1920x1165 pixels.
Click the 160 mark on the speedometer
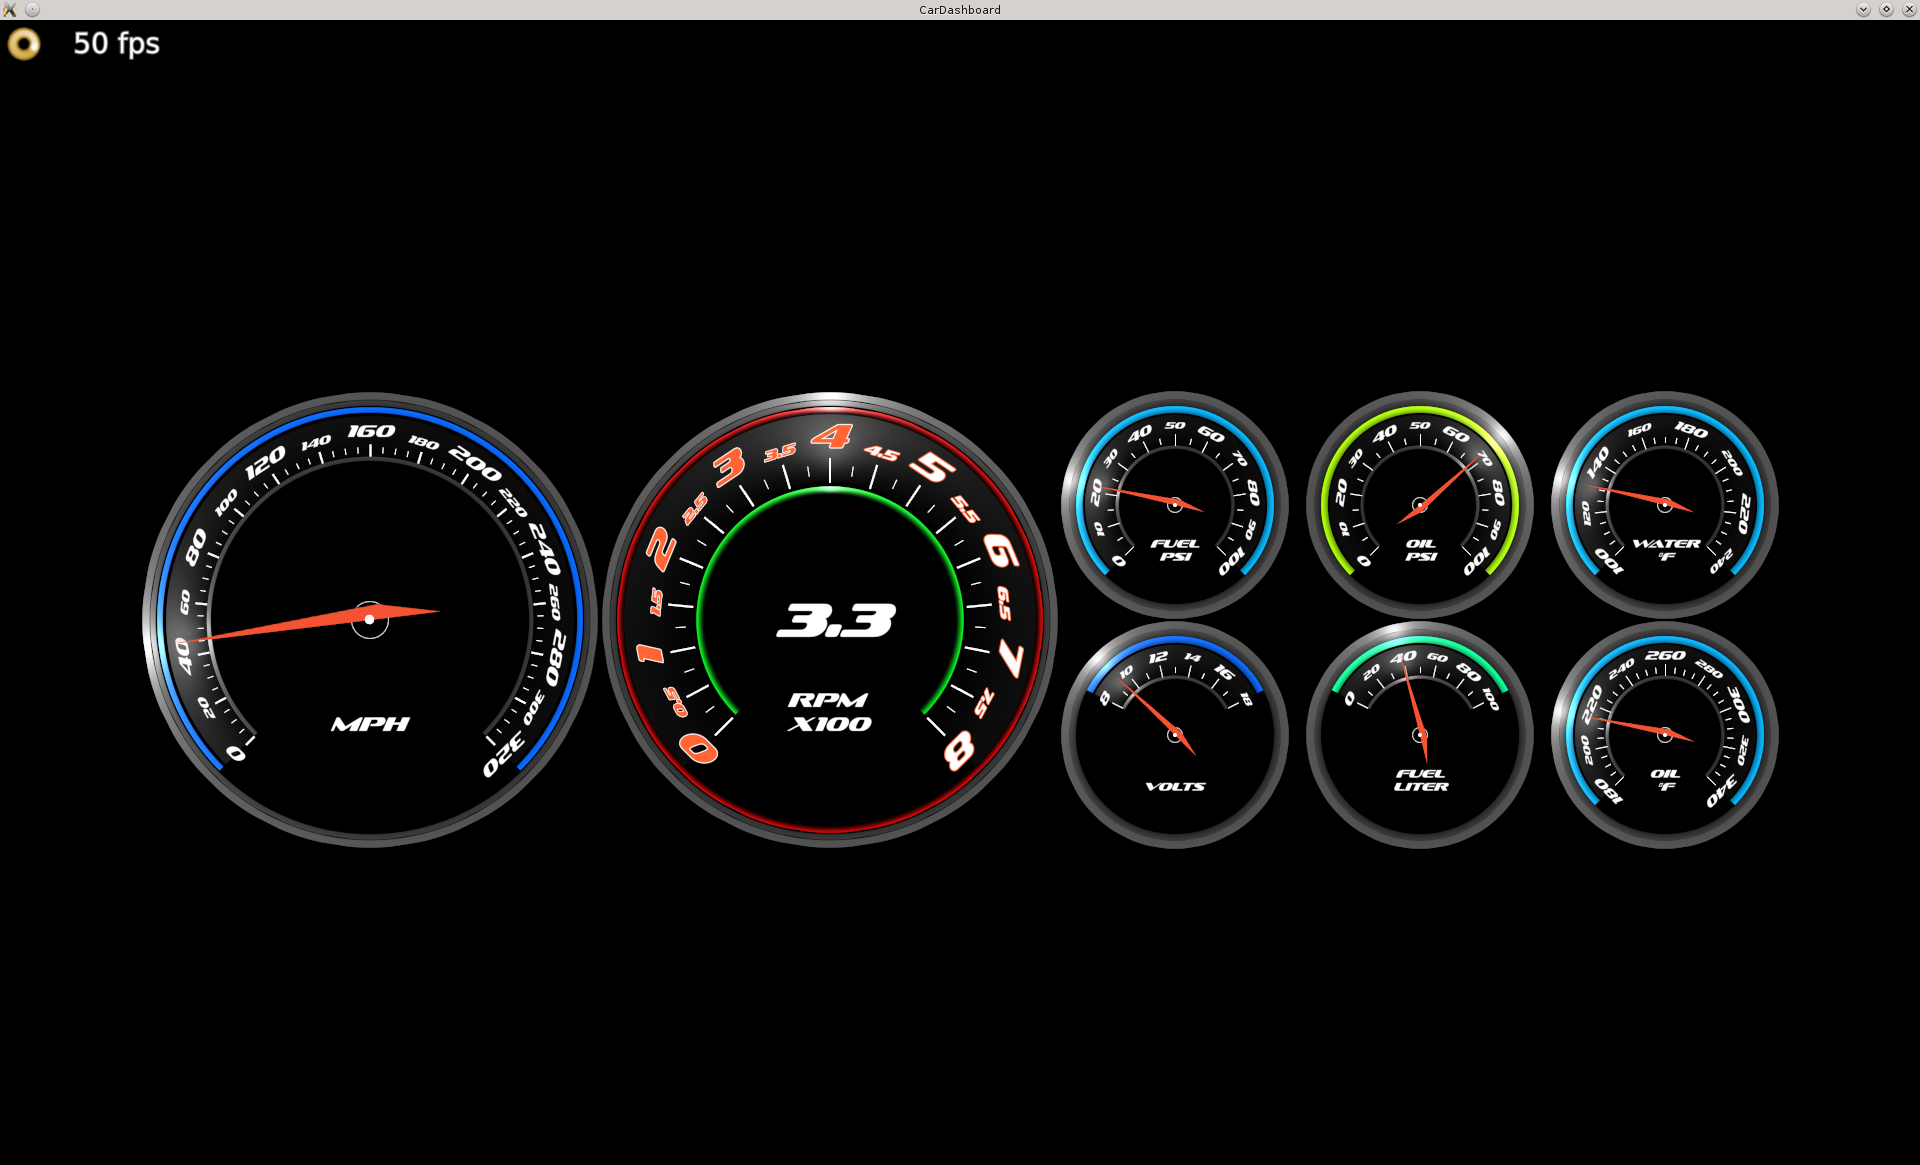point(371,431)
